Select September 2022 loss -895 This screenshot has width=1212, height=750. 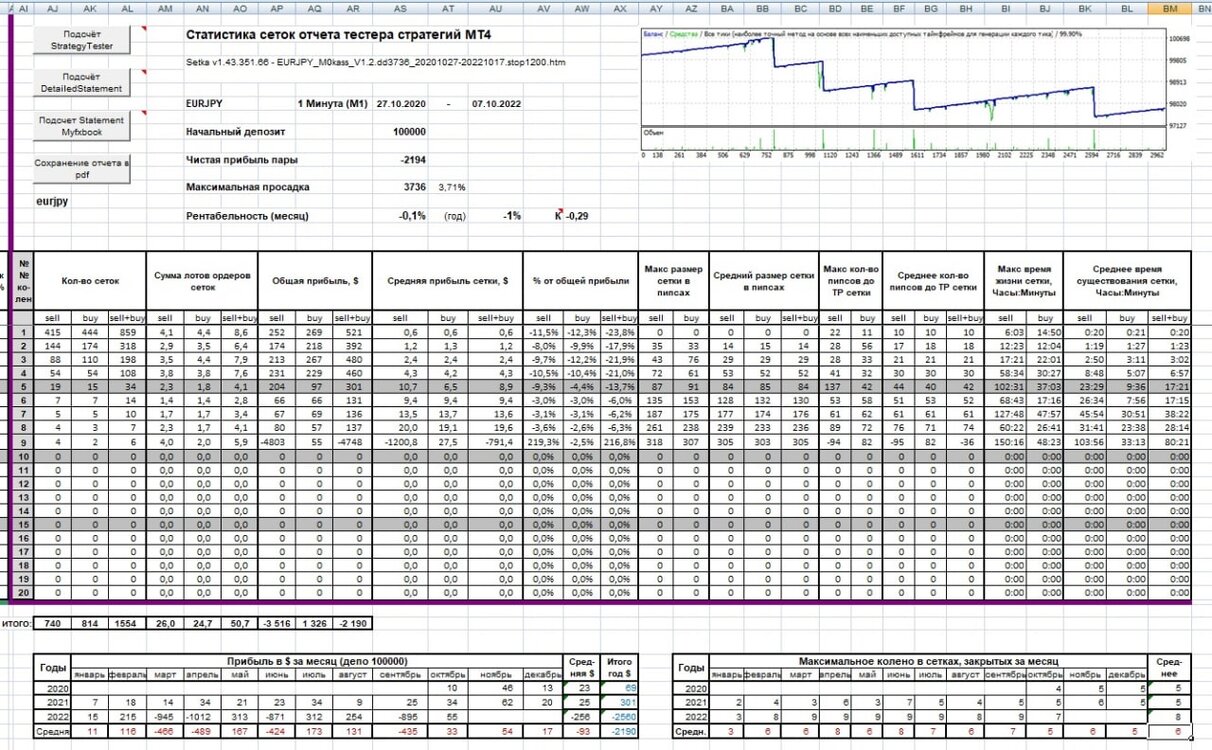point(399,718)
